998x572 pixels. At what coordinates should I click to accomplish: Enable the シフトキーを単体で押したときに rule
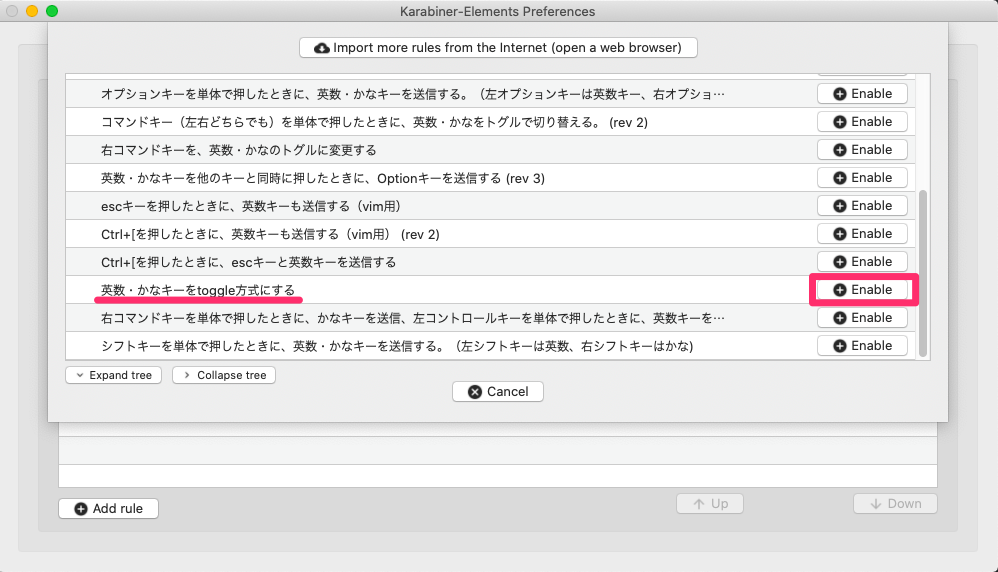[x=862, y=345]
